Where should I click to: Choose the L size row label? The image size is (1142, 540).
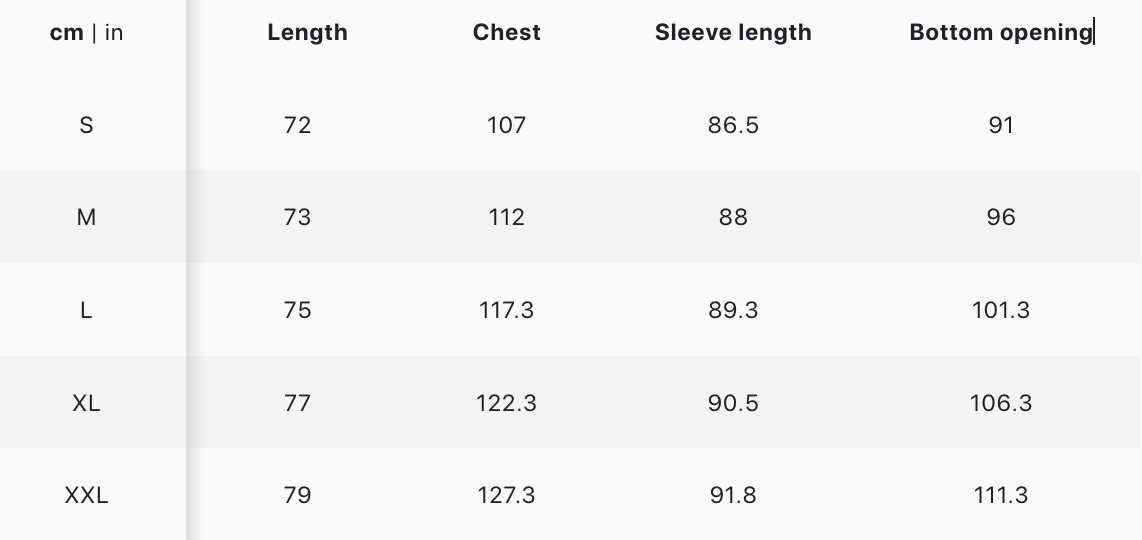[x=86, y=310]
